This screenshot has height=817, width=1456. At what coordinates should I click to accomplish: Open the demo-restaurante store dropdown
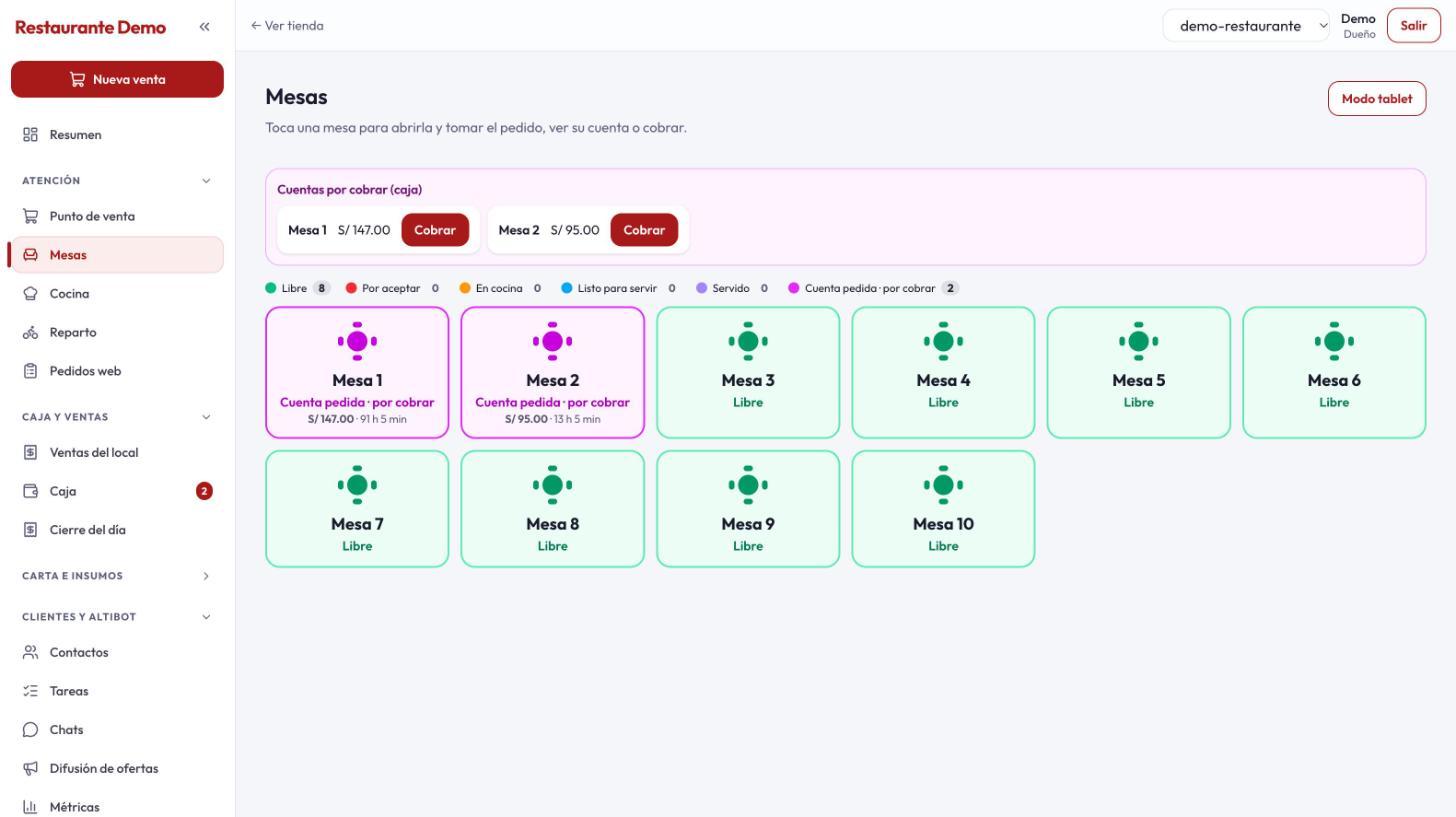[x=1246, y=26]
